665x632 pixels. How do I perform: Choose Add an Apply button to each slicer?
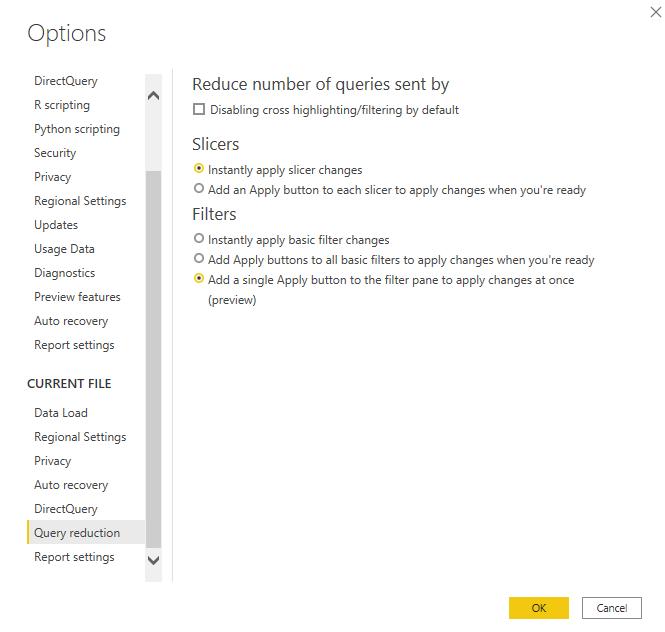tap(199, 188)
